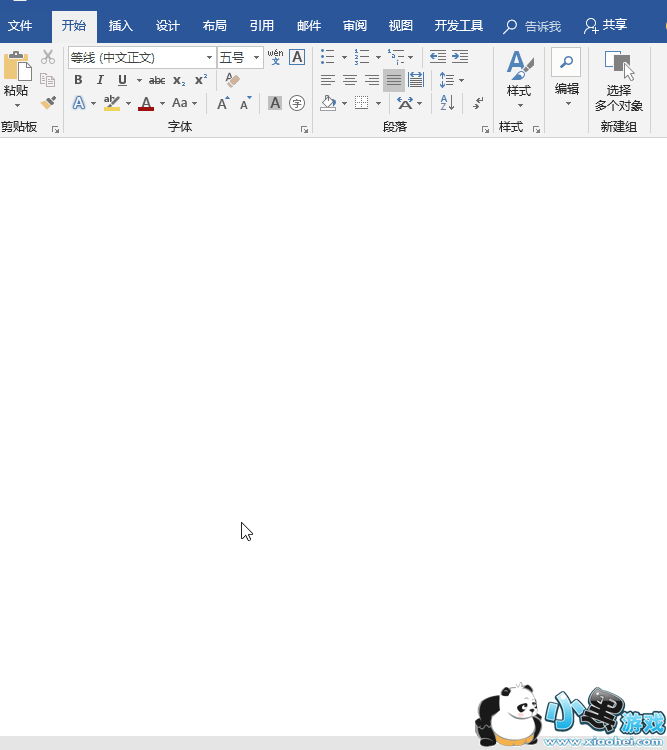Viewport: 667px width, 750px height.
Task: Click Select Multiple Objects button
Action: [619, 80]
